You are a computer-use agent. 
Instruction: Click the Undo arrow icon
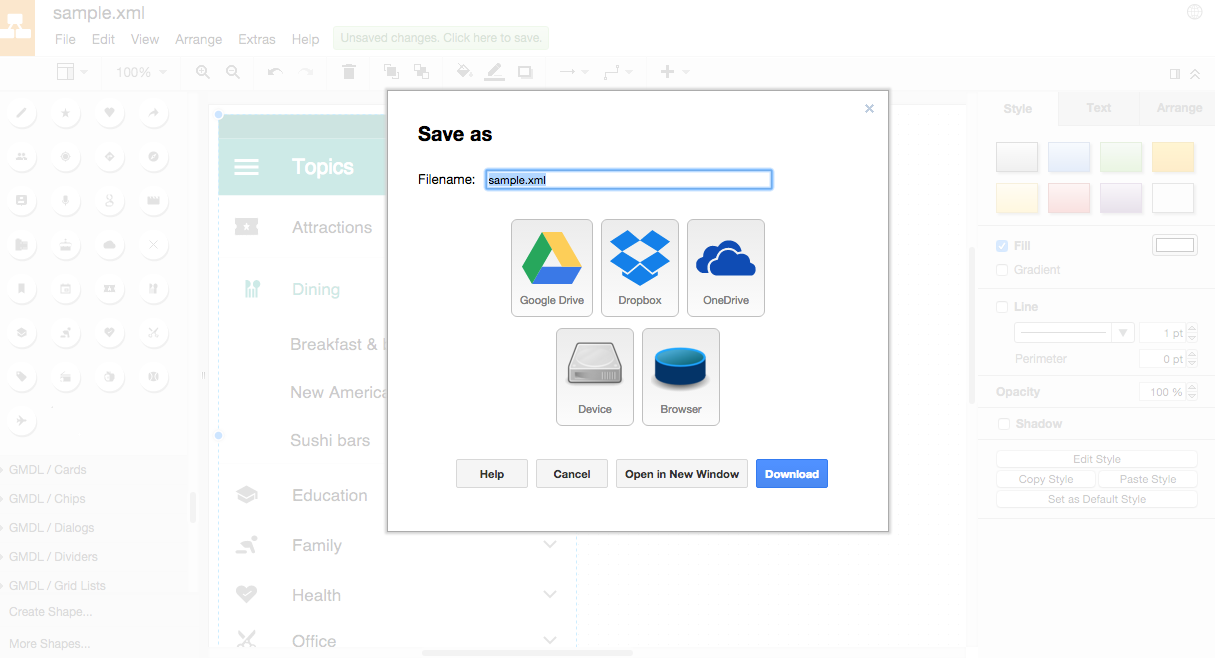coord(275,72)
